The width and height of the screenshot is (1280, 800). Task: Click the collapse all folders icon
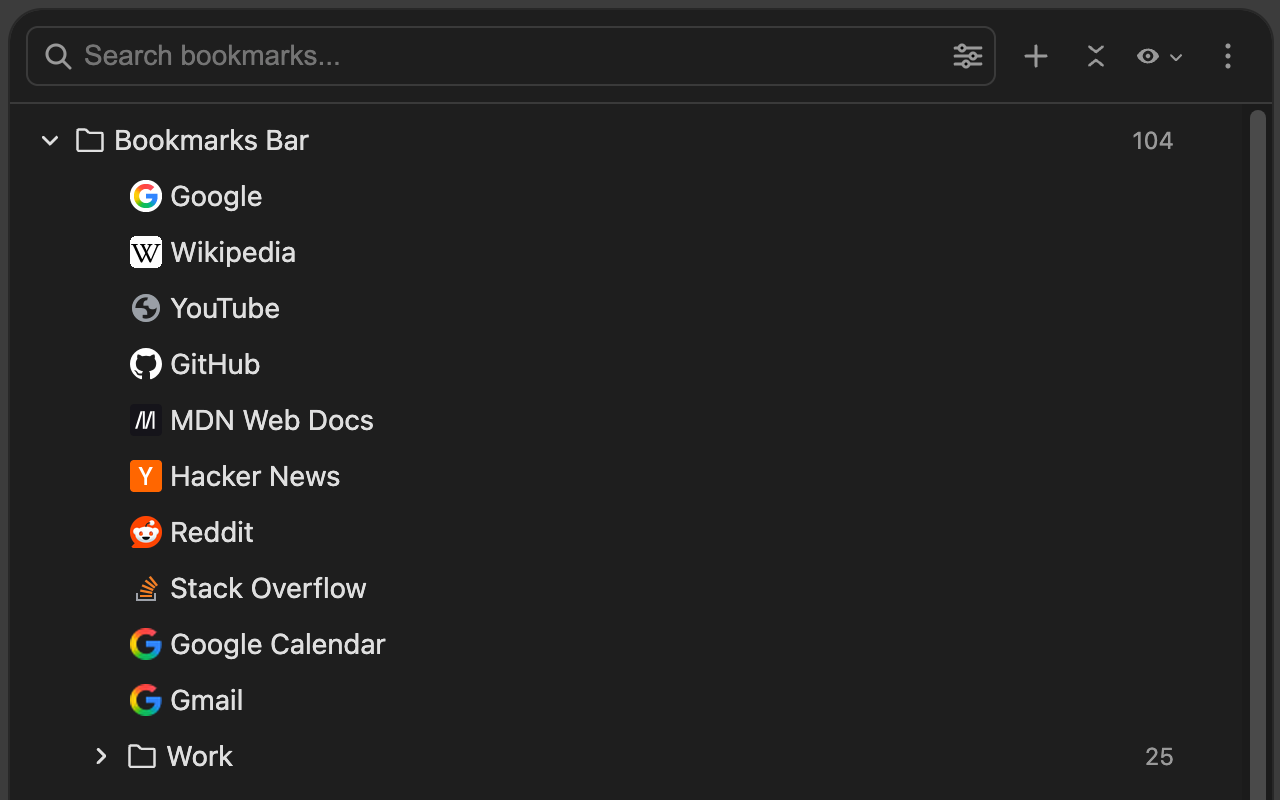point(1096,56)
